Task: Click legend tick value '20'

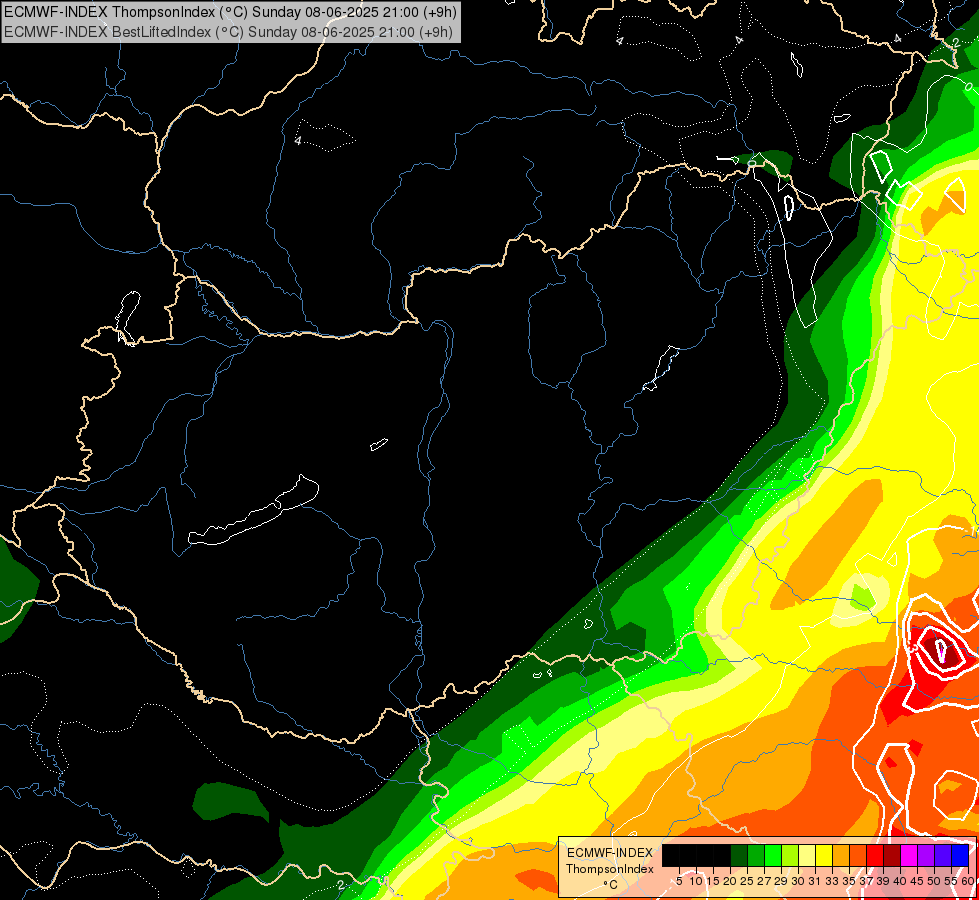Action: (731, 881)
